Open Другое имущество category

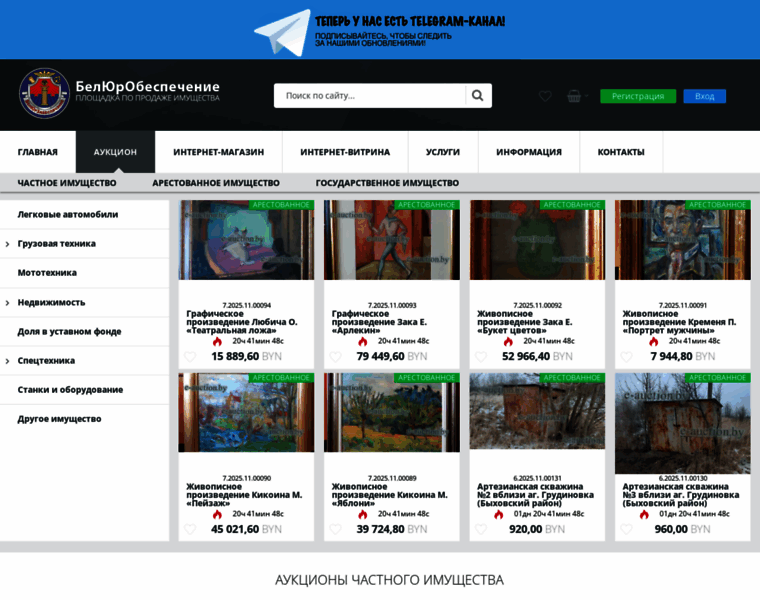coord(59,419)
